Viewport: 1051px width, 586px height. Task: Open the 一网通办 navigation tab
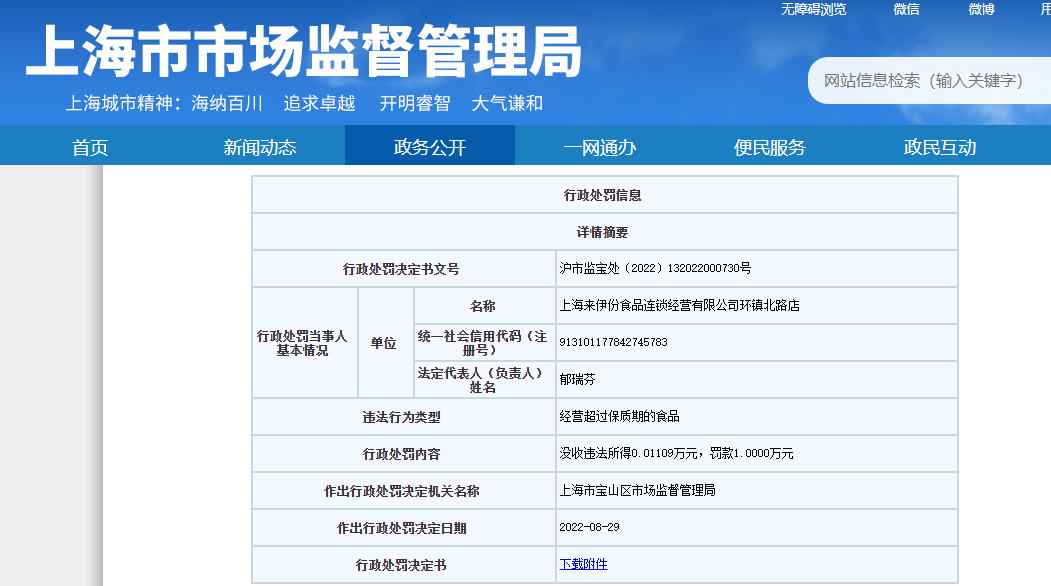(x=600, y=147)
